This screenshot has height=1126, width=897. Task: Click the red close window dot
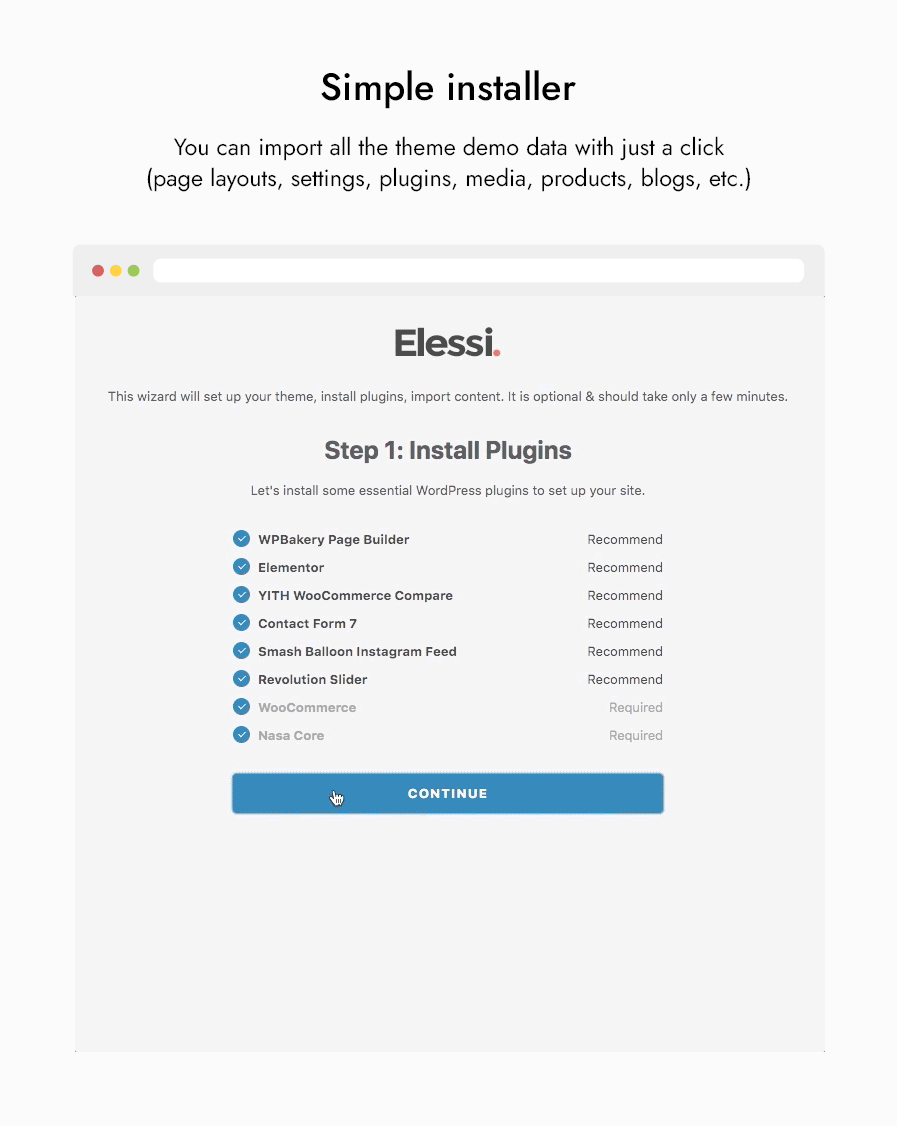(98, 271)
